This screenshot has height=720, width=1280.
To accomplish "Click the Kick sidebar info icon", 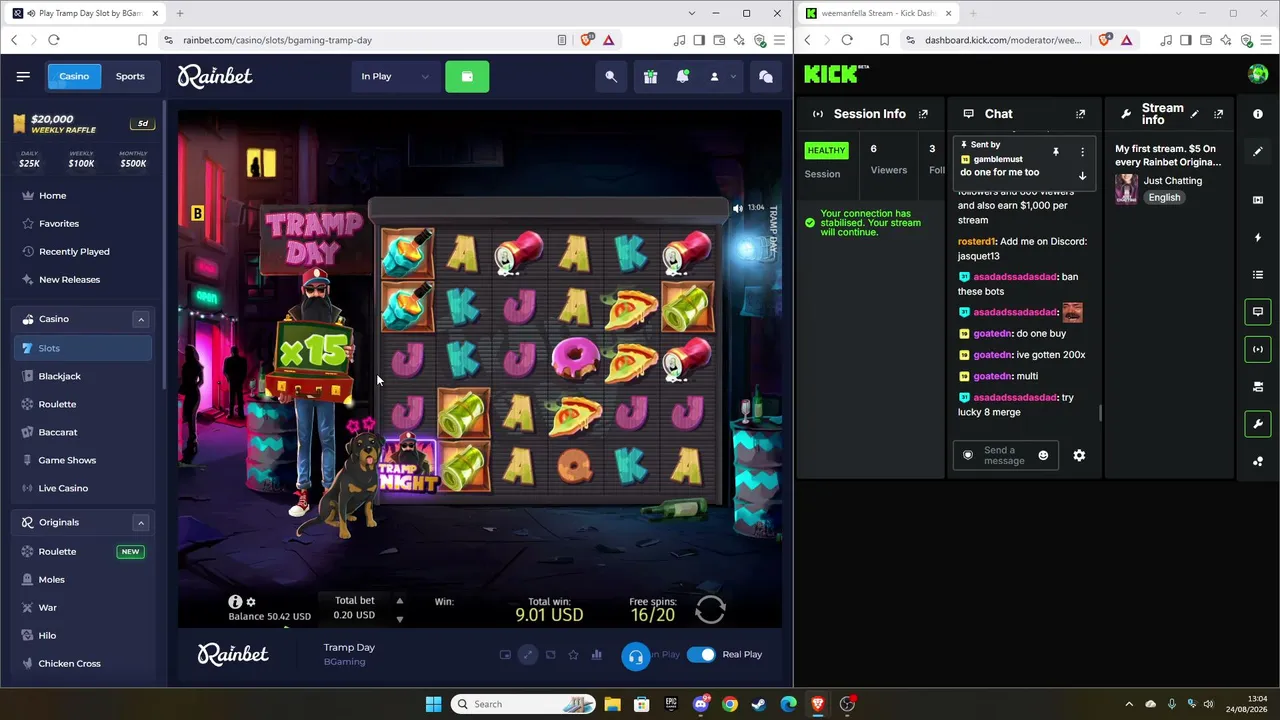I will click(1258, 114).
